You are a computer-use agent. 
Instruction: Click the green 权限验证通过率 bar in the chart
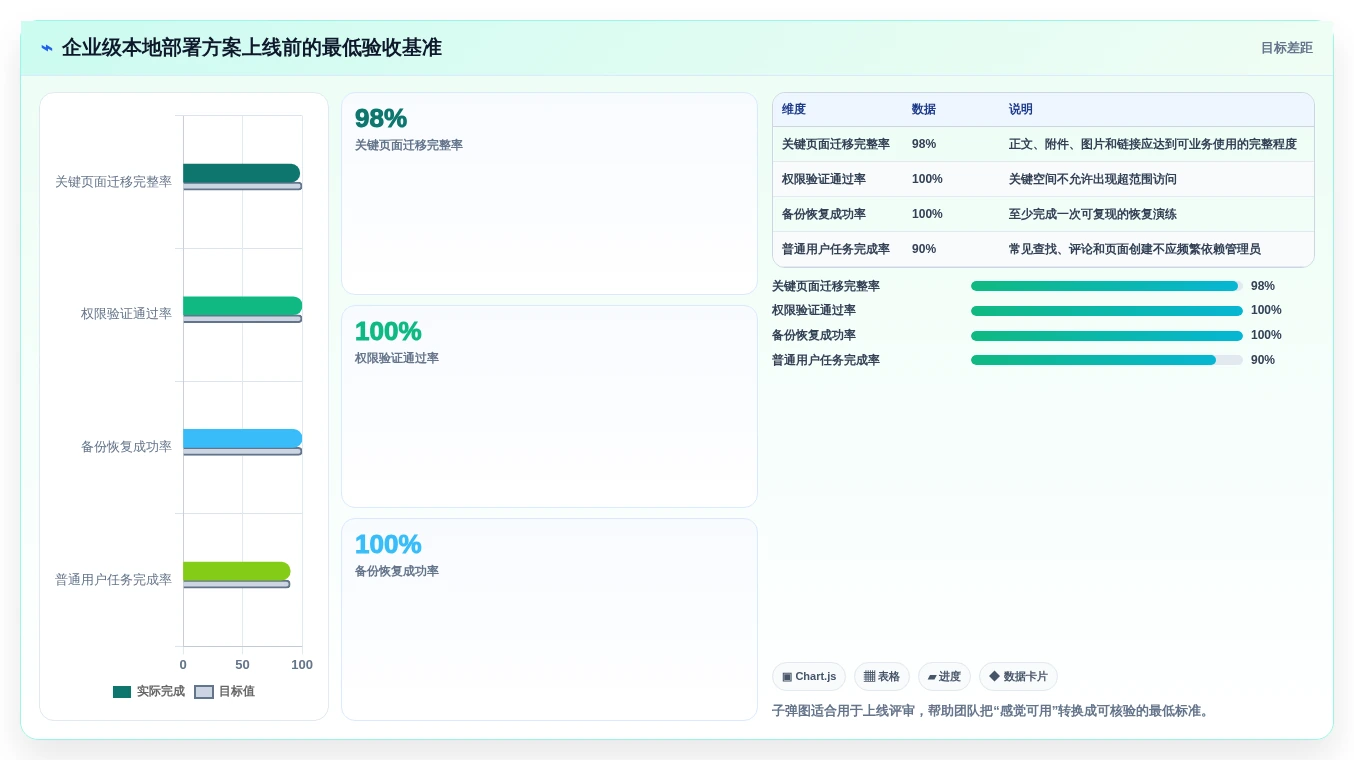(x=242, y=306)
